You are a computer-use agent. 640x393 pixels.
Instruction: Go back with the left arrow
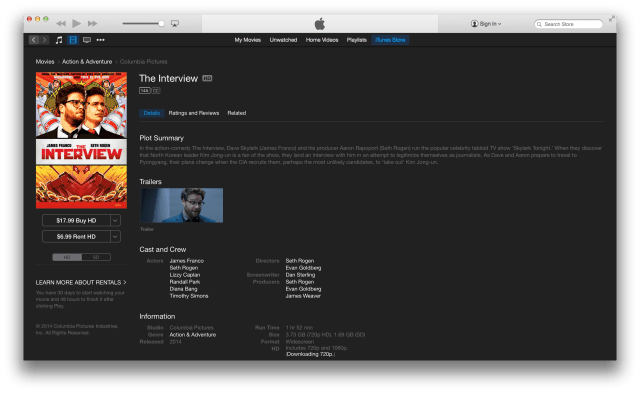[34, 40]
